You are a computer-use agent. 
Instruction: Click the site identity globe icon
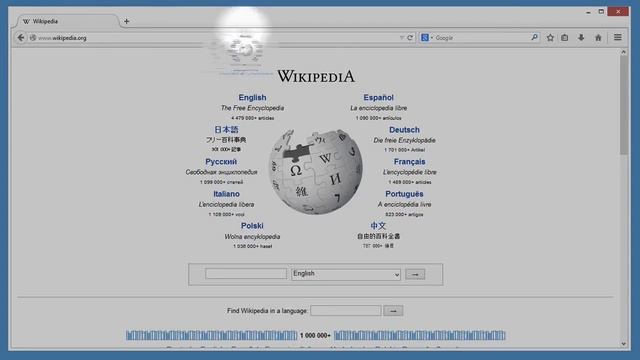(x=33, y=38)
